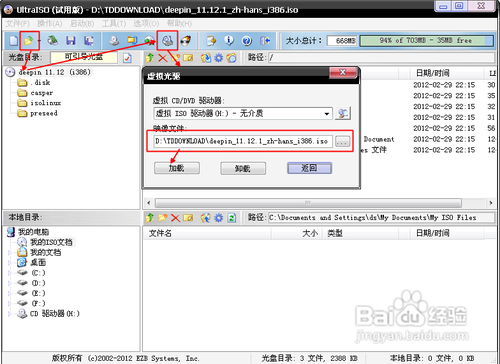Open the 选项(O) menu

point(146,24)
